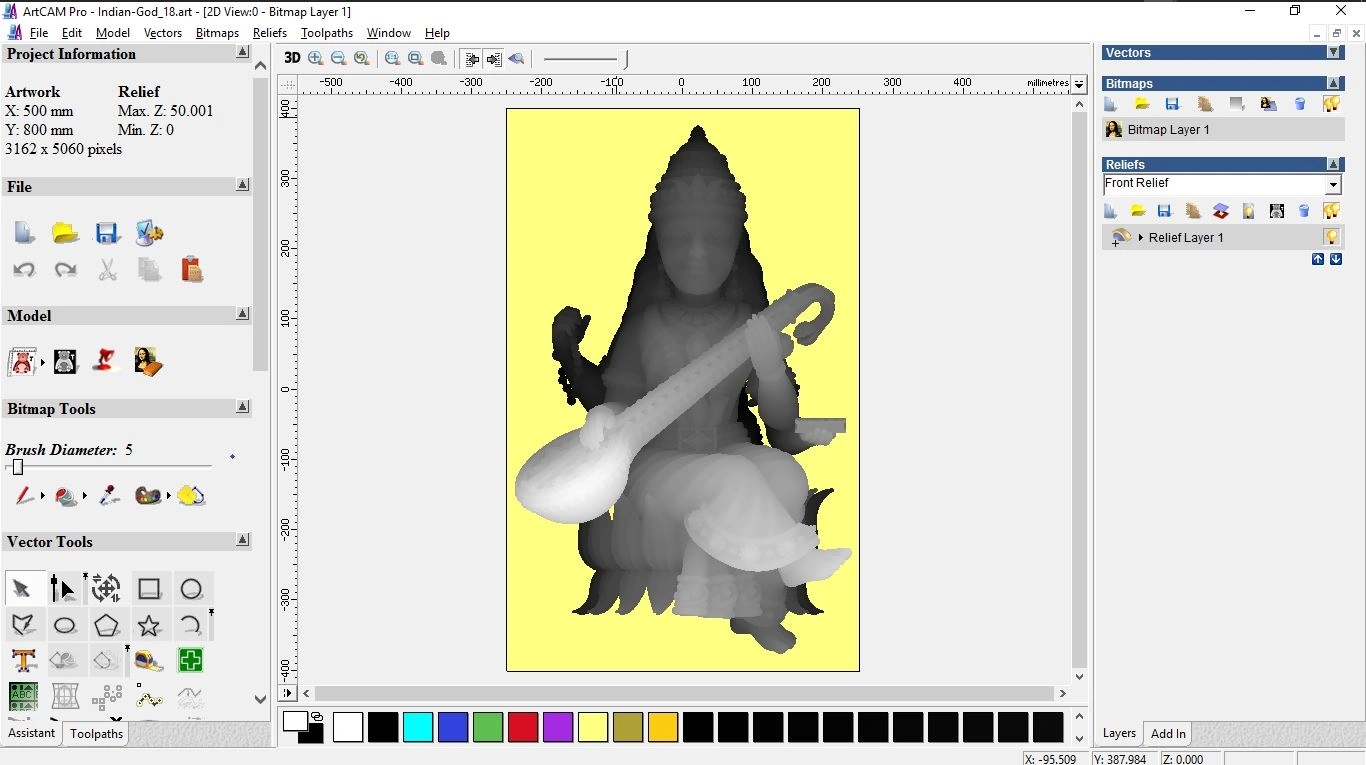
Task: Select the star shape vector tool
Action: [x=149, y=626]
